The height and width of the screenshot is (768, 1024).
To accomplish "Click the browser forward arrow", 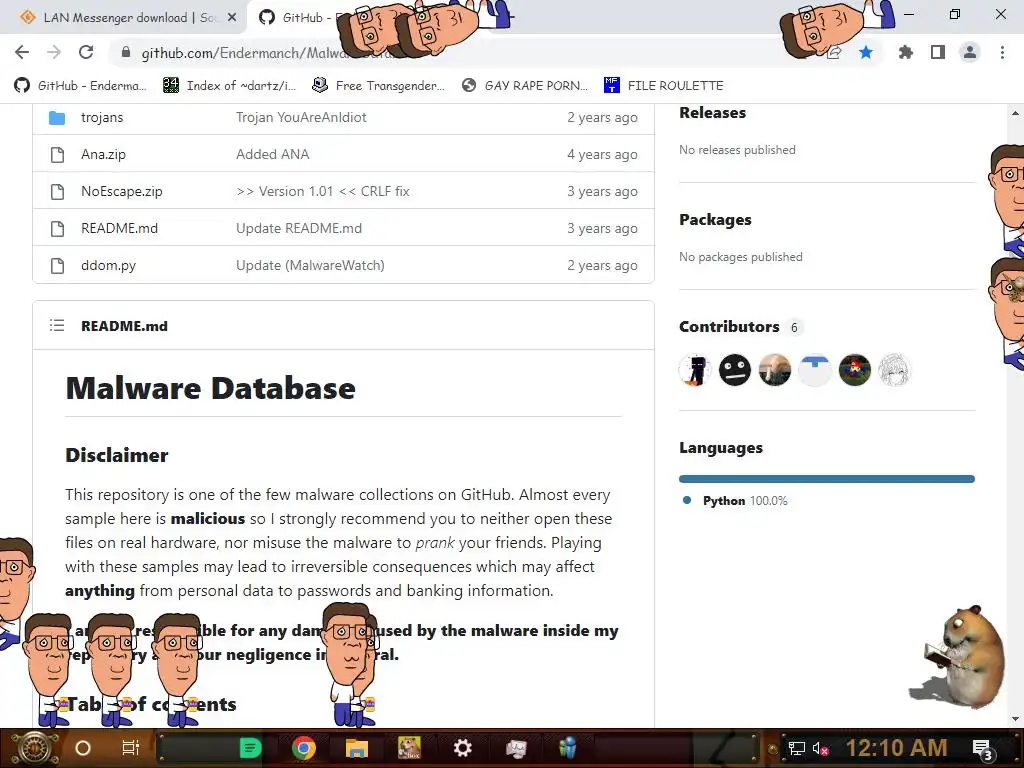I will pos(54,52).
